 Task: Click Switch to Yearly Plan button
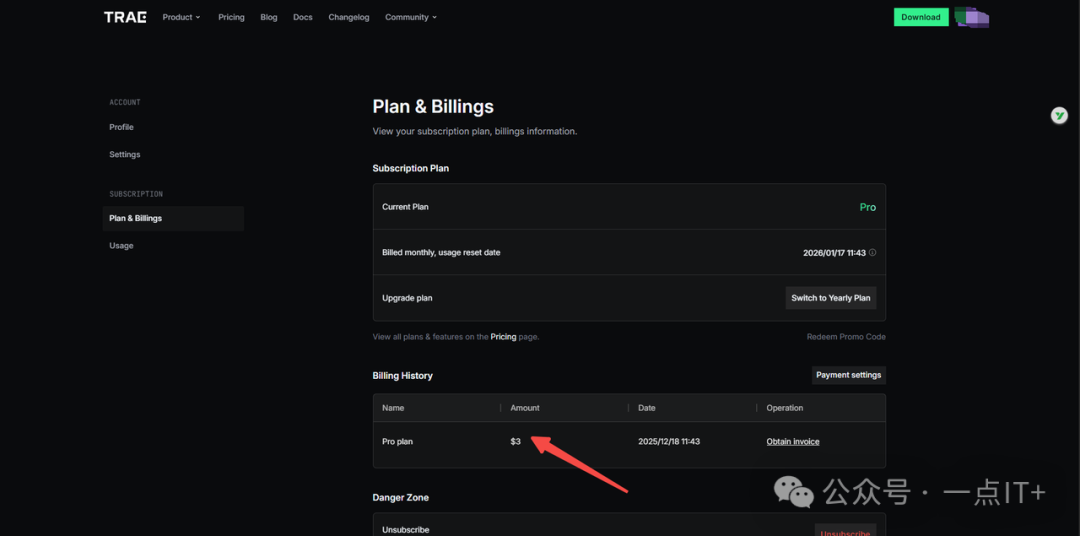[x=831, y=298]
